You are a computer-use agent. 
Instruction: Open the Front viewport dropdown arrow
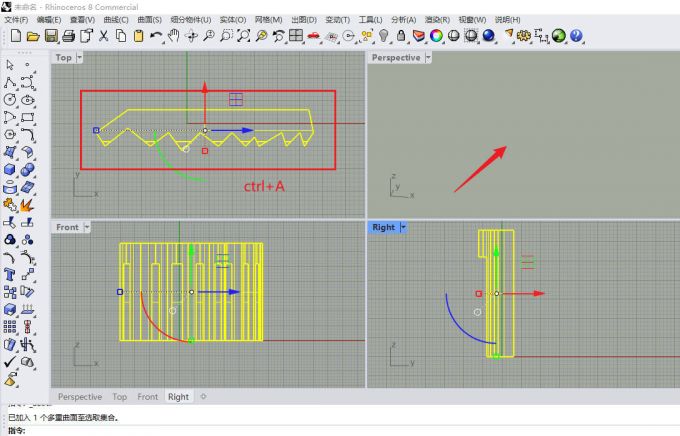pyautogui.click(x=87, y=227)
